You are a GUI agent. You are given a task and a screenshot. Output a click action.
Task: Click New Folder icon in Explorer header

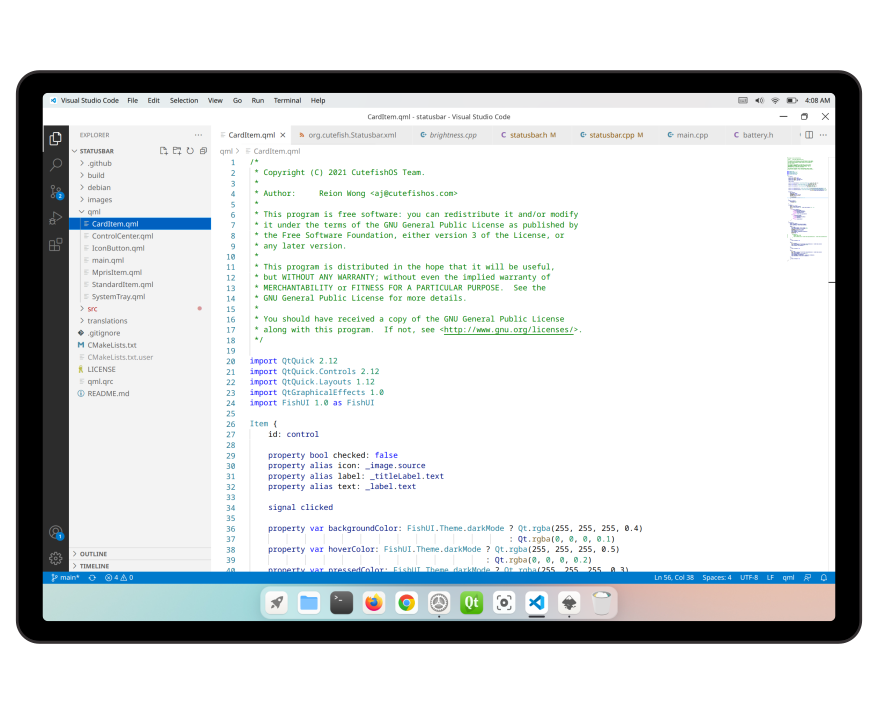[x=177, y=151]
